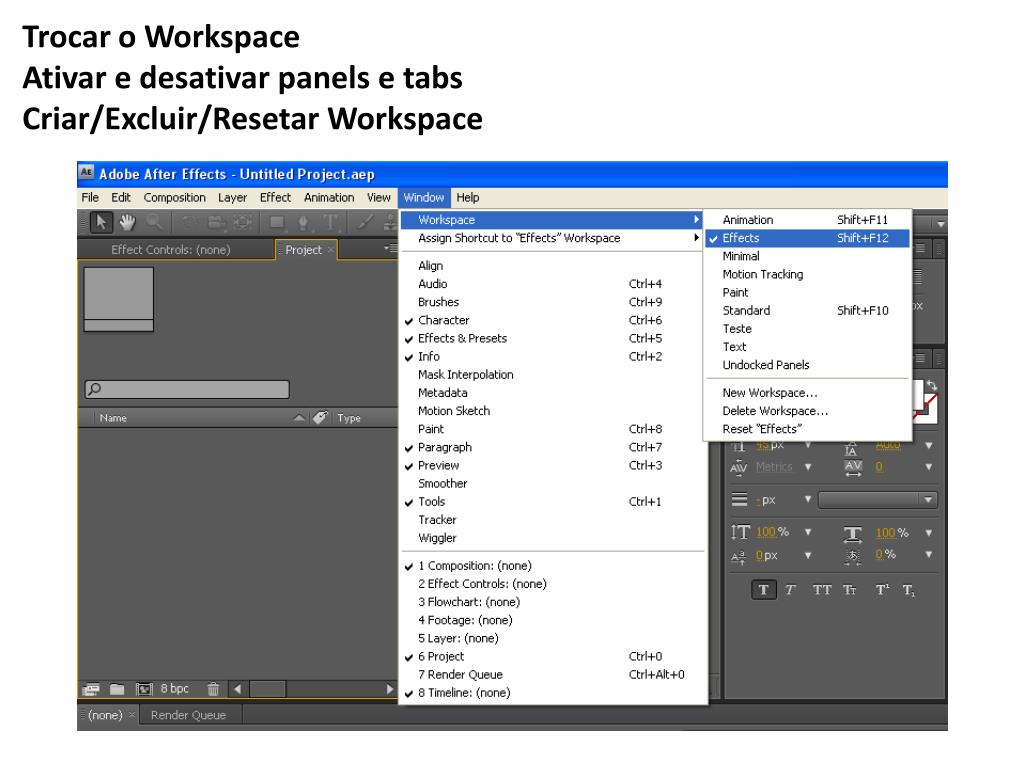Toggle Faux Italic text style
The height and width of the screenshot is (768, 1024).
[790, 590]
